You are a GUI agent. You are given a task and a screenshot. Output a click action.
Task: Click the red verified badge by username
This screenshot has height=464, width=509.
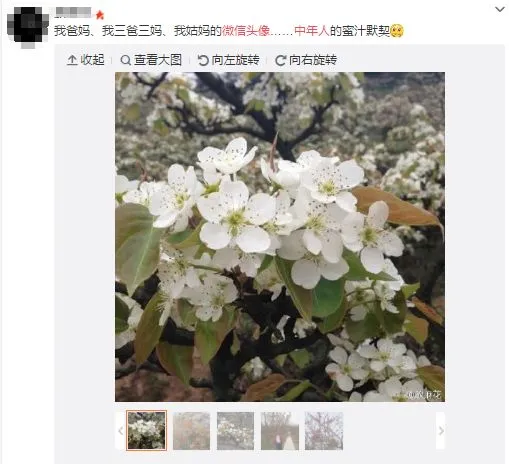[x=100, y=15]
